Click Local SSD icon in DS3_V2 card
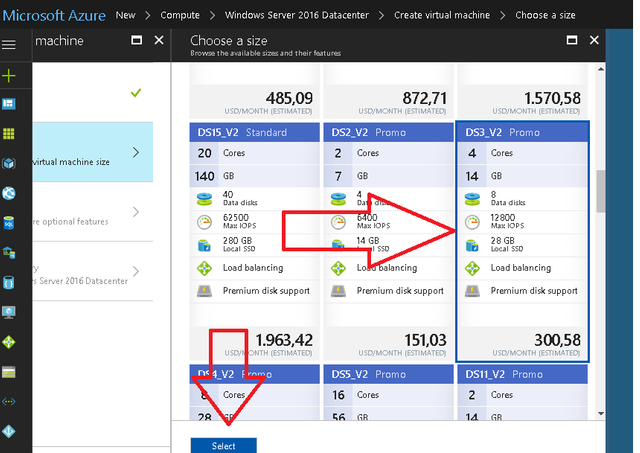Image resolution: width=640 pixels, height=453 pixels. [x=472, y=245]
